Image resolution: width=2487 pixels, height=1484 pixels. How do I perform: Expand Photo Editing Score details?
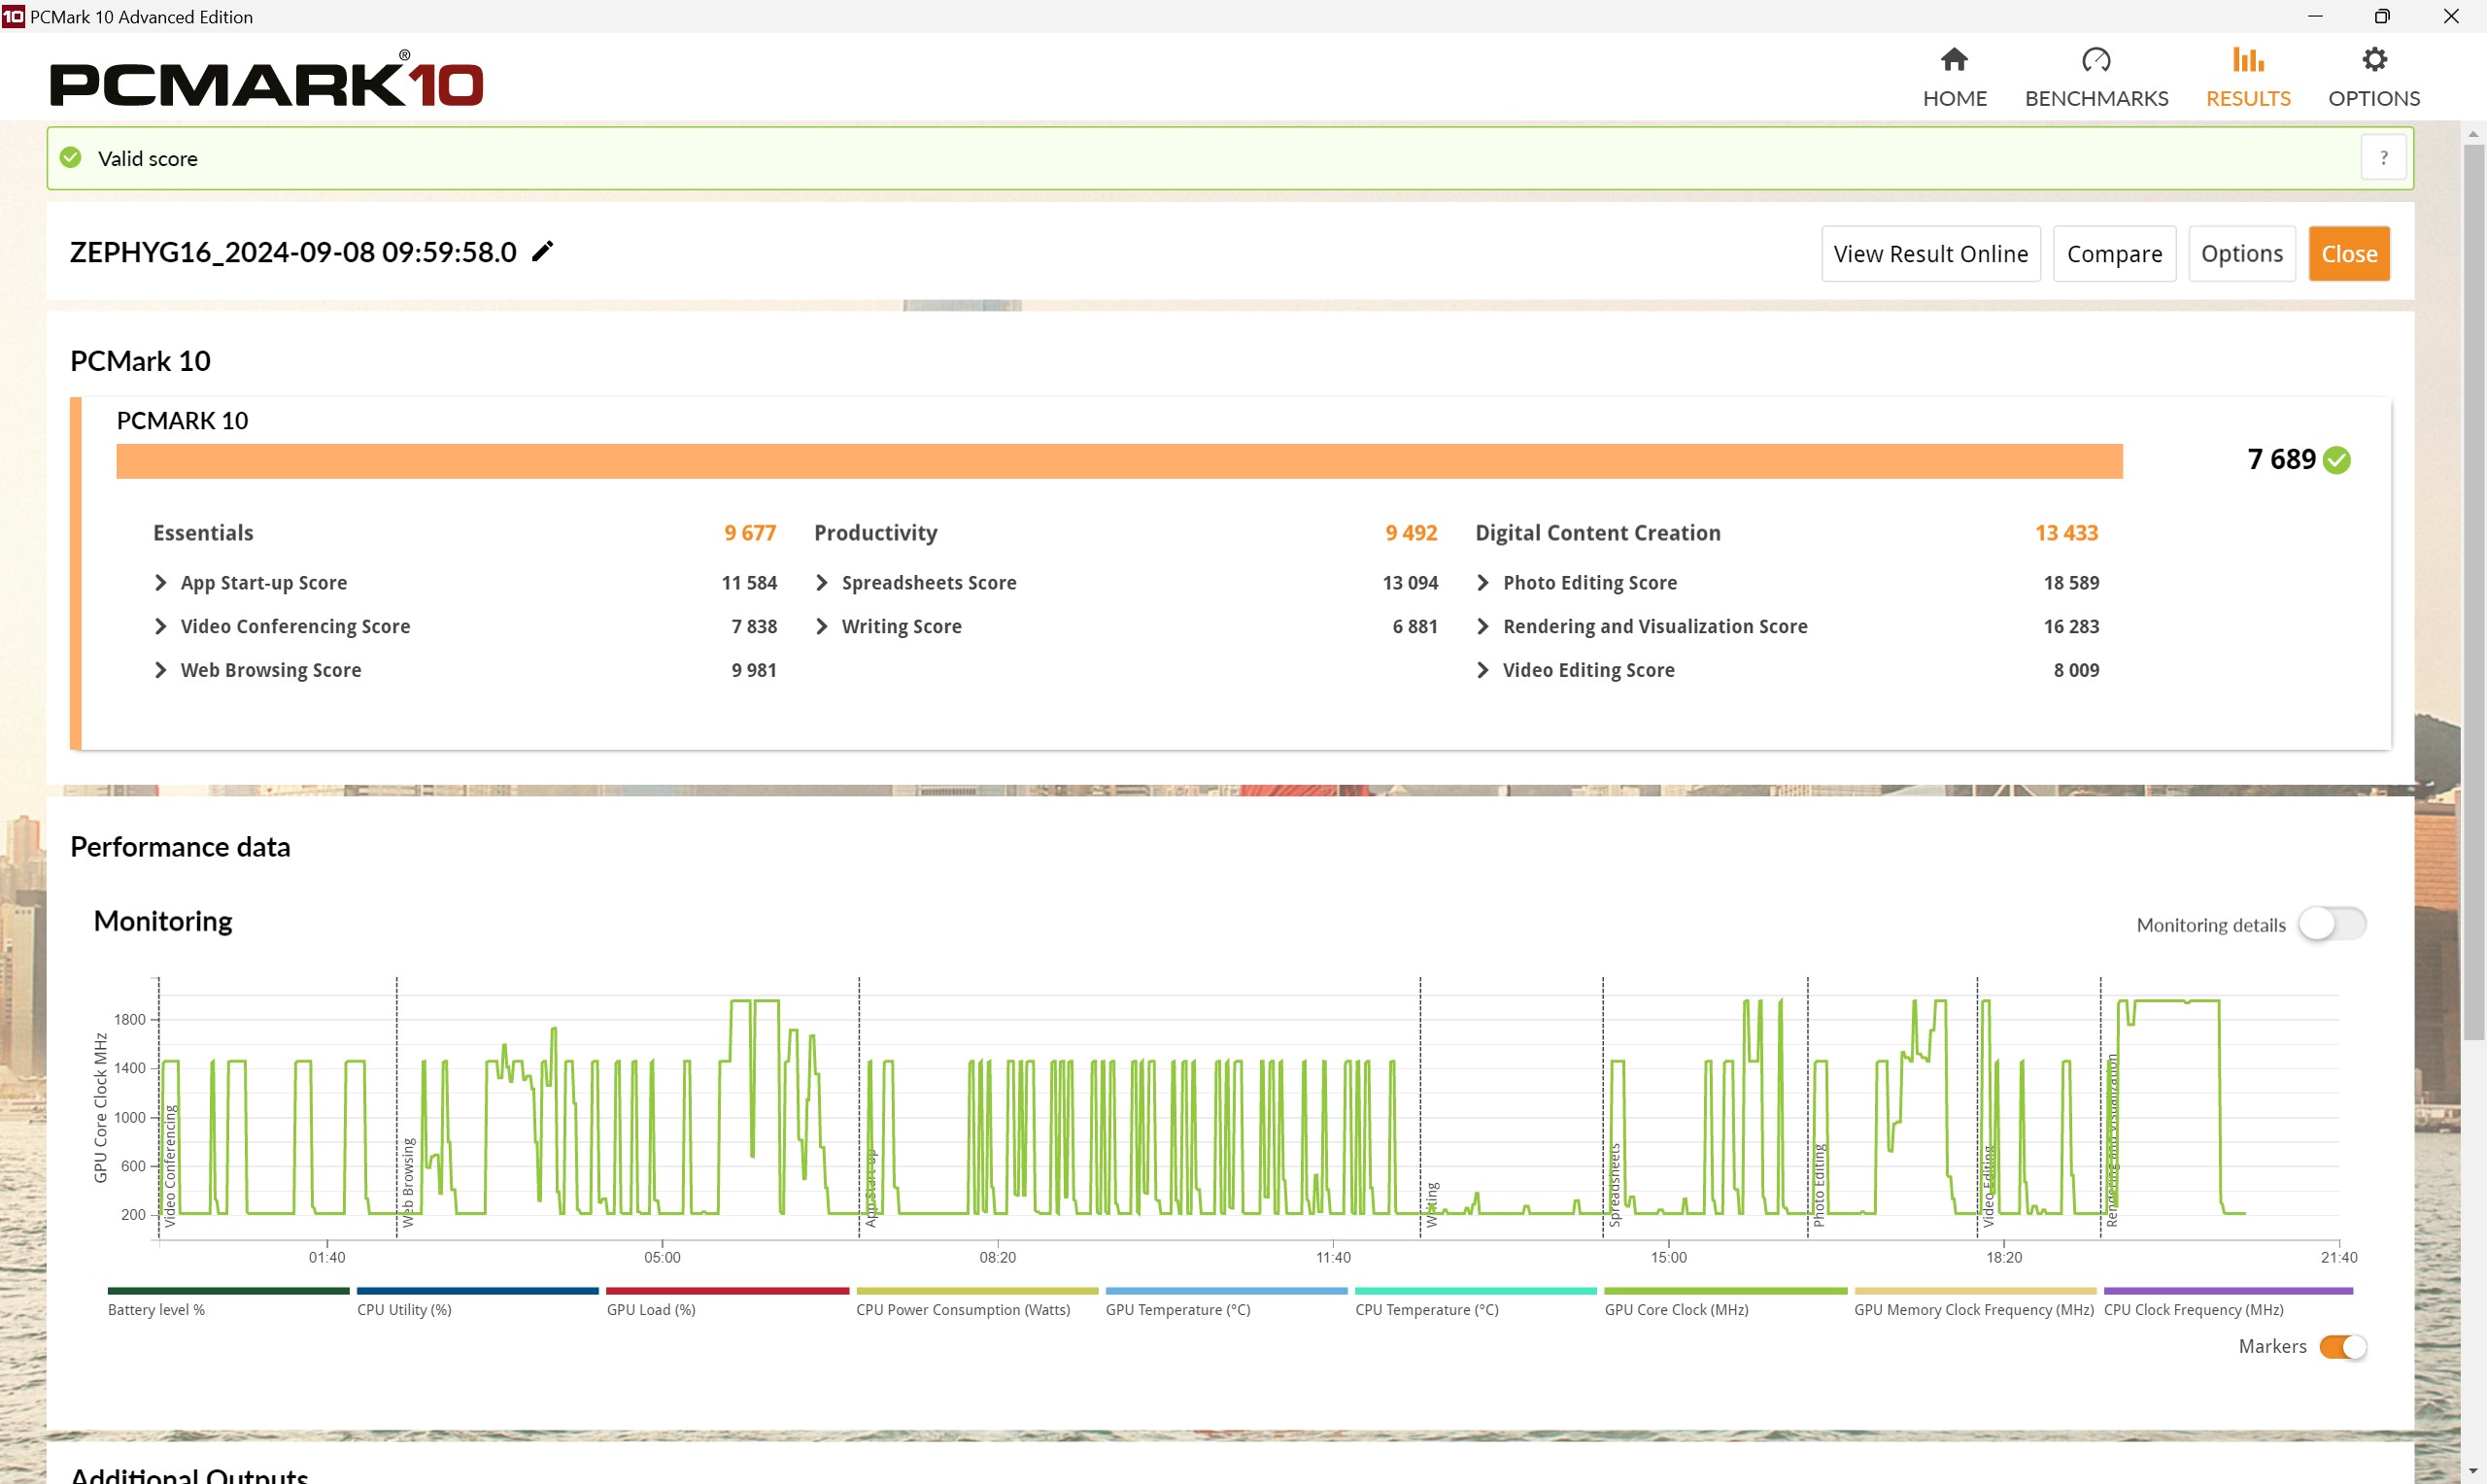click(x=1482, y=583)
